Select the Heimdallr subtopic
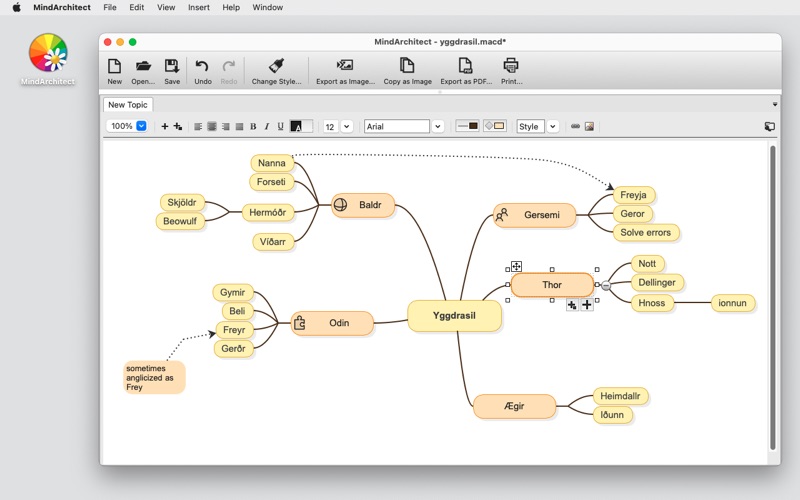 tap(620, 396)
